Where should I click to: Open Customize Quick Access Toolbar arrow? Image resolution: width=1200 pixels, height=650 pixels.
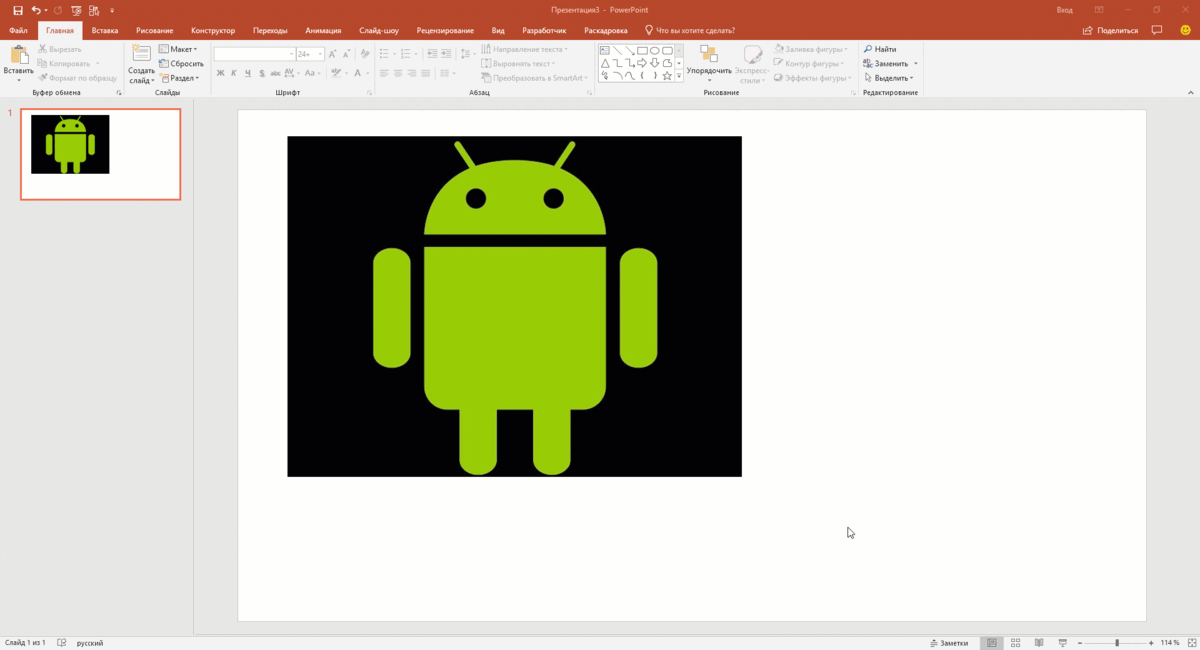[112, 10]
